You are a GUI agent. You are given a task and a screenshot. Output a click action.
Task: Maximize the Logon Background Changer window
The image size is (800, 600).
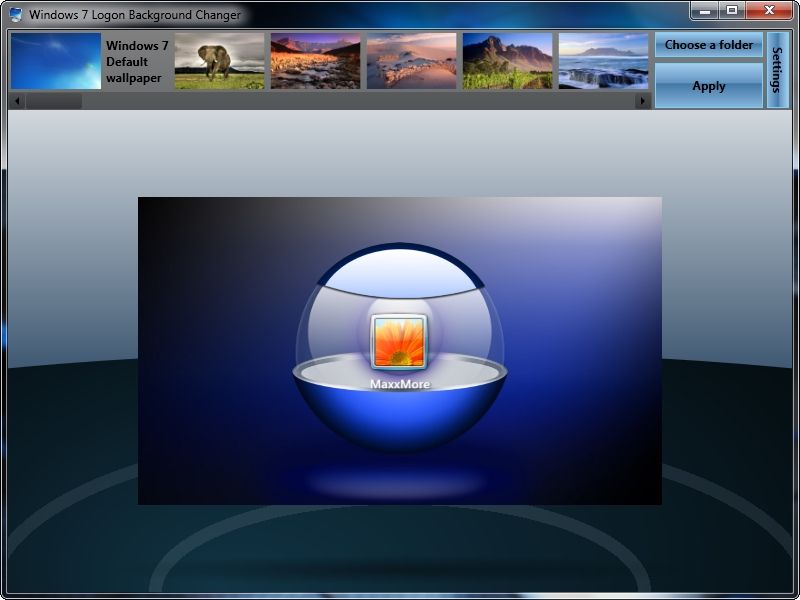[x=732, y=11]
